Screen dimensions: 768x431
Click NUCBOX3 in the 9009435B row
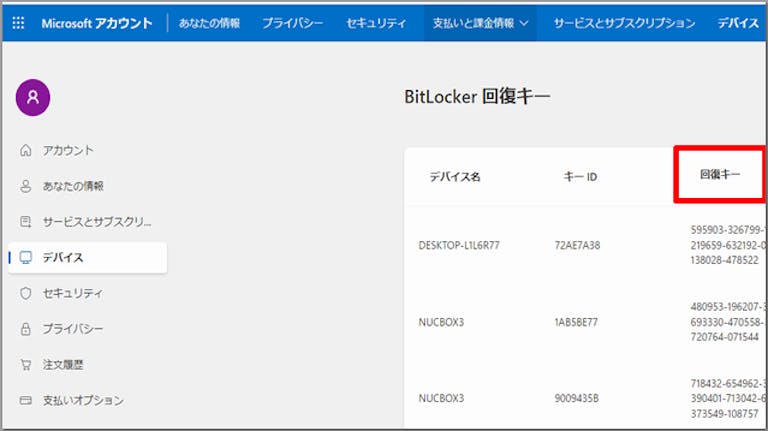click(x=441, y=399)
